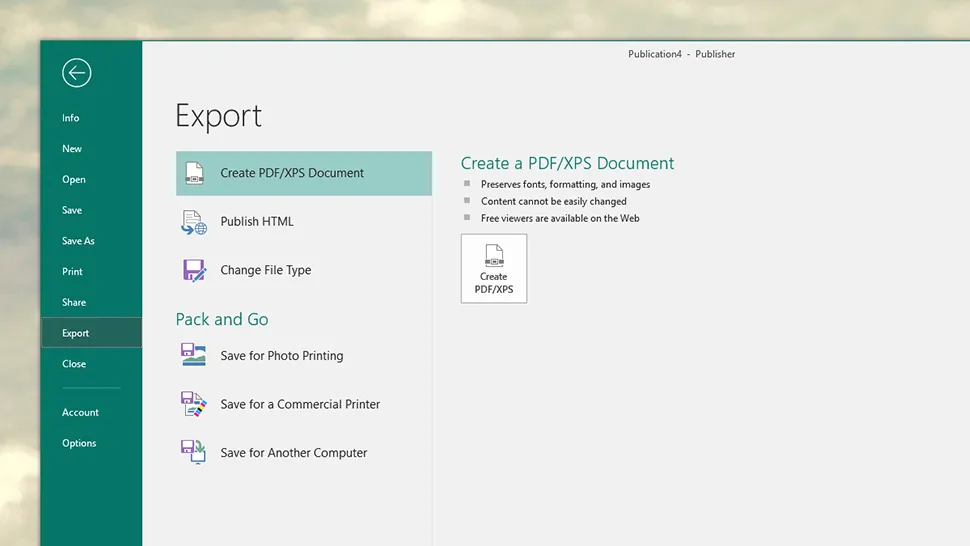Click the Save for Photo Printing icon

point(194,355)
